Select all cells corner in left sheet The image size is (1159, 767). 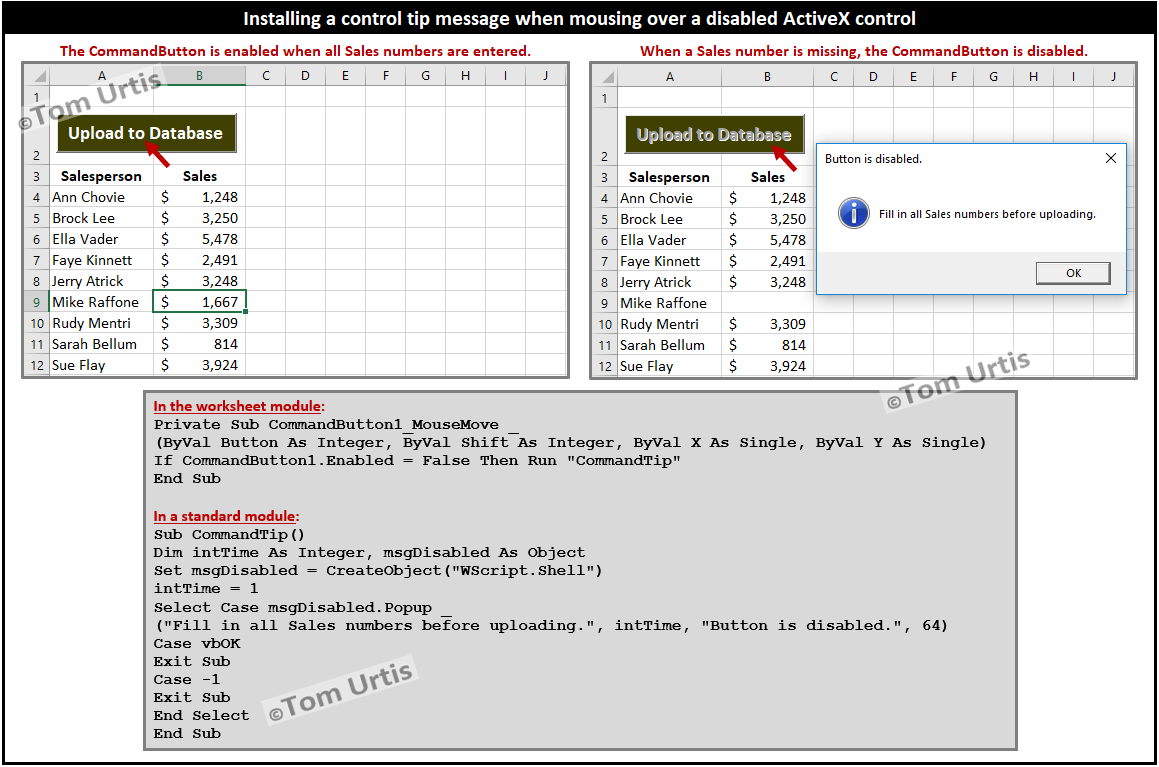pyautogui.click(x=37, y=75)
